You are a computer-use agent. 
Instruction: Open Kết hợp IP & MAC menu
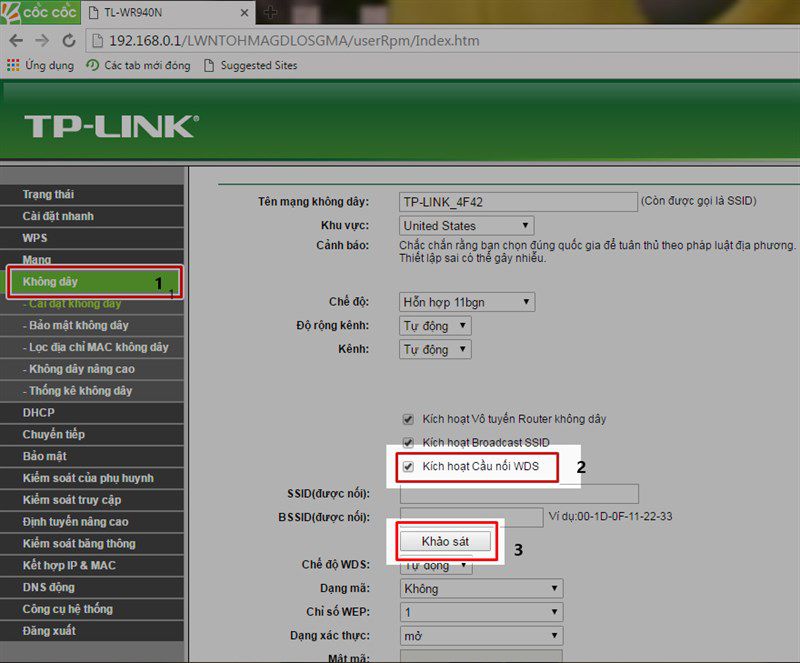pyautogui.click(x=92, y=566)
